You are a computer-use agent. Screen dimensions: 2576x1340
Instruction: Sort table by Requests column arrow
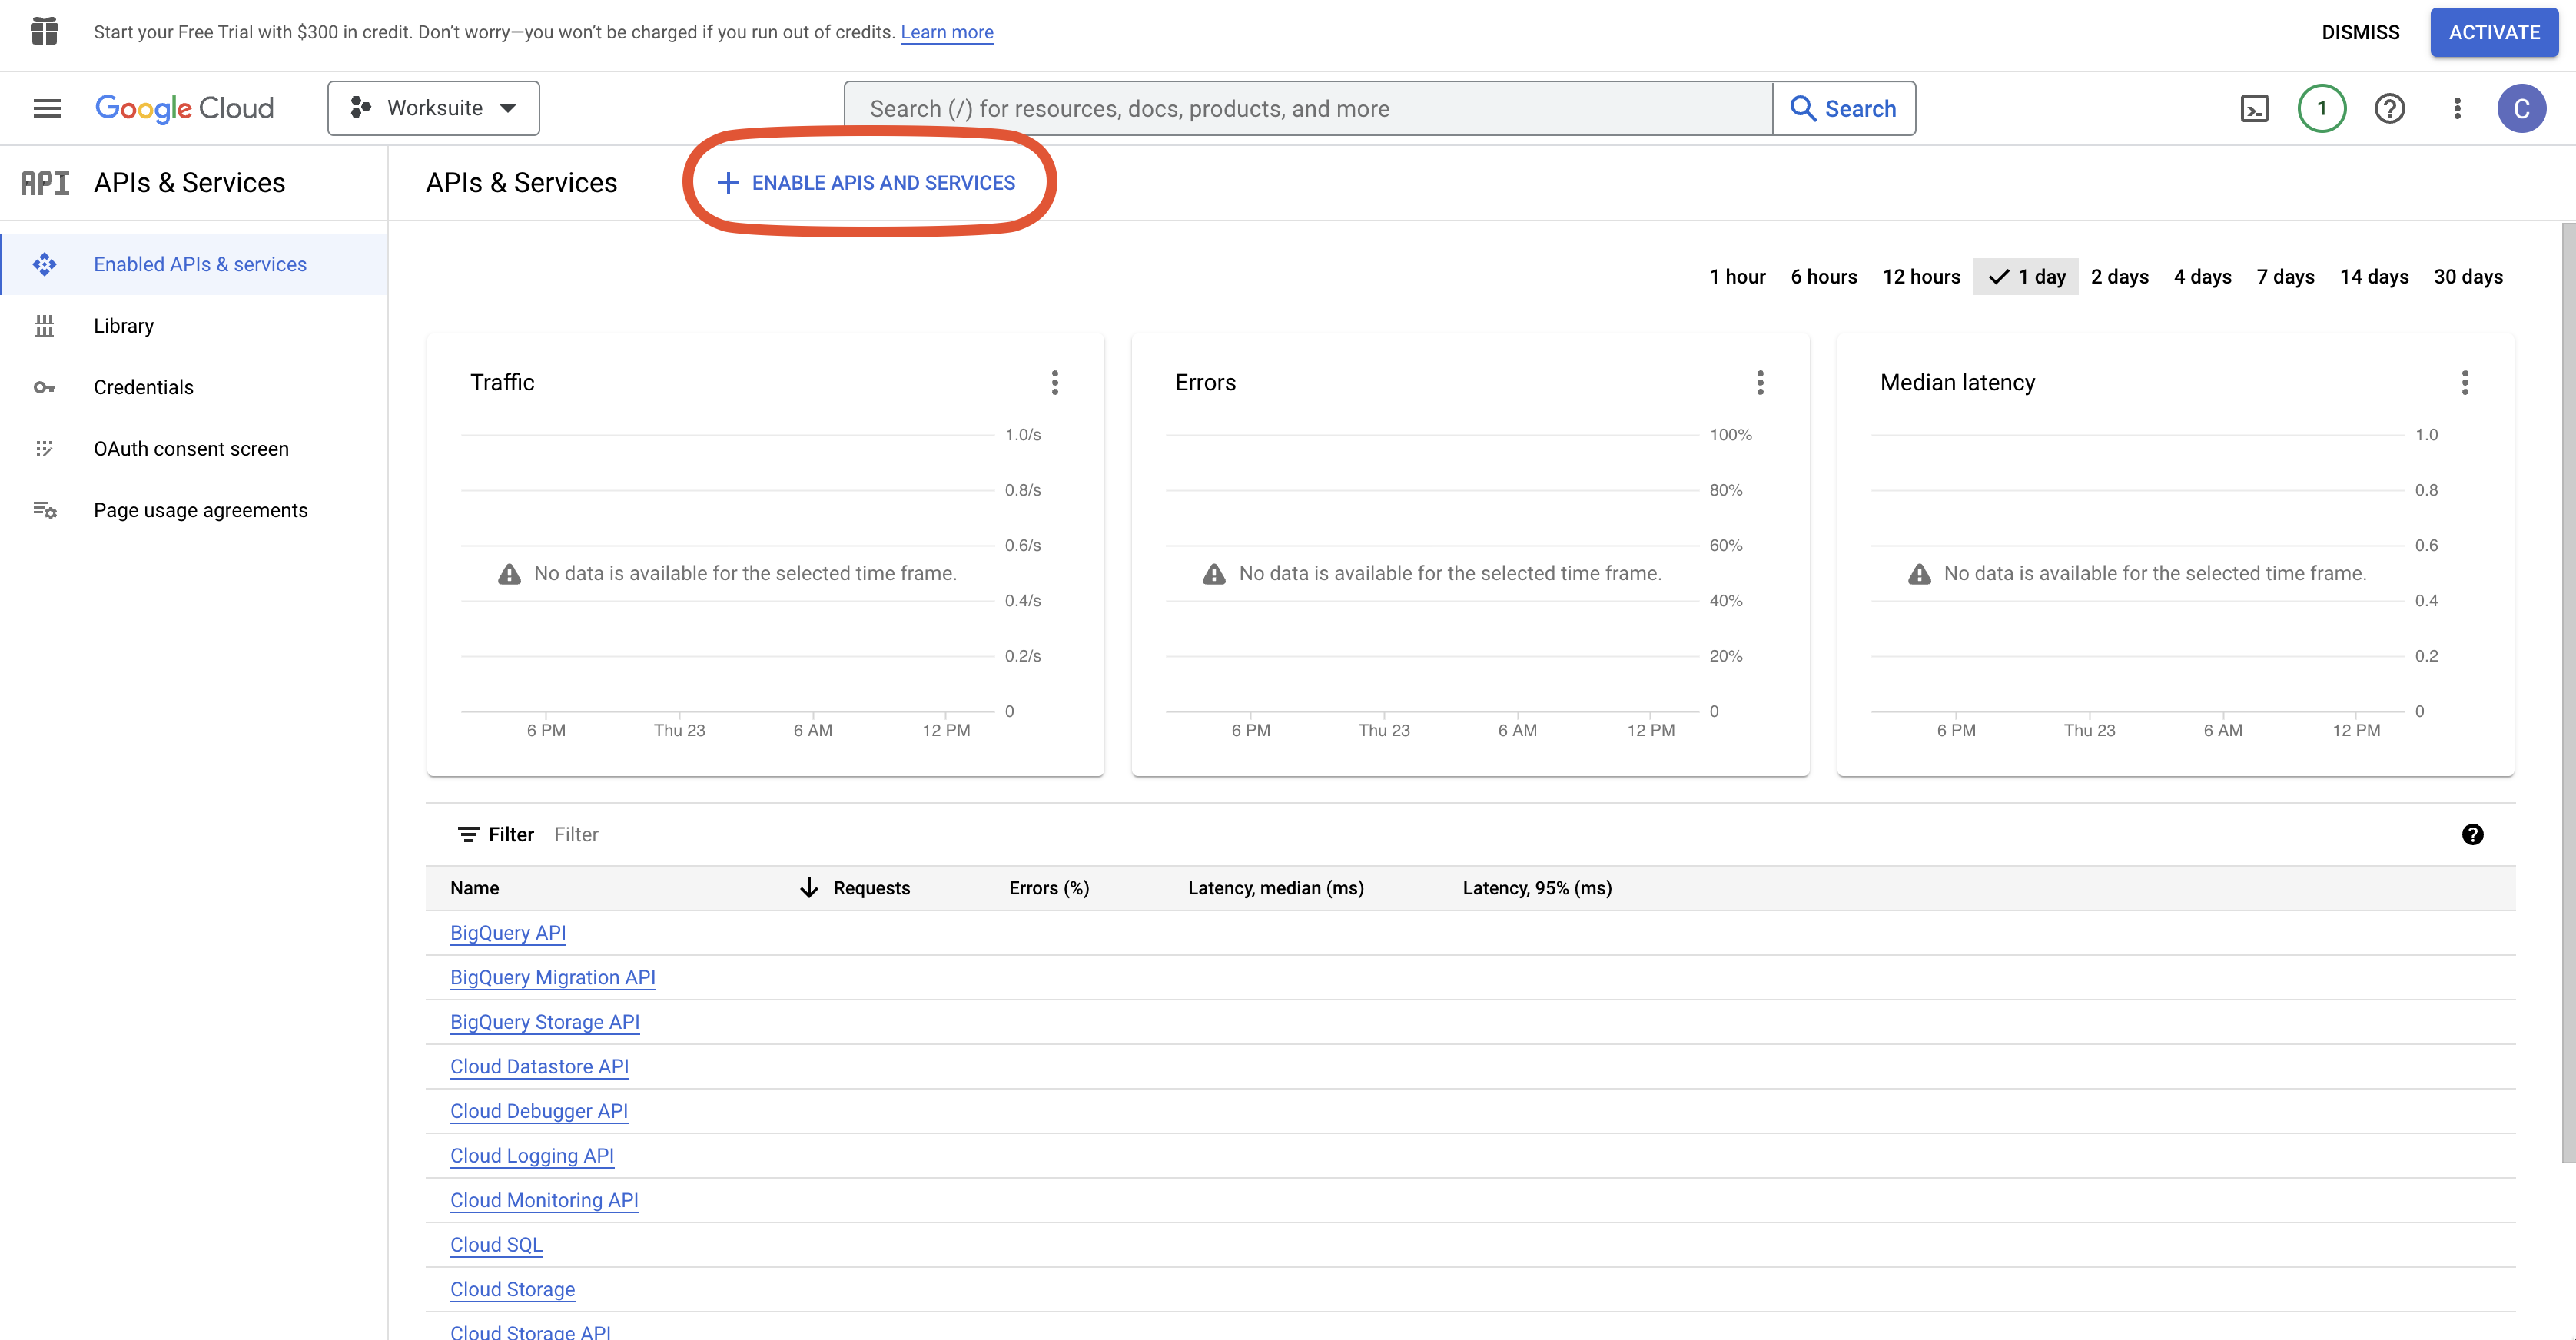coord(809,888)
